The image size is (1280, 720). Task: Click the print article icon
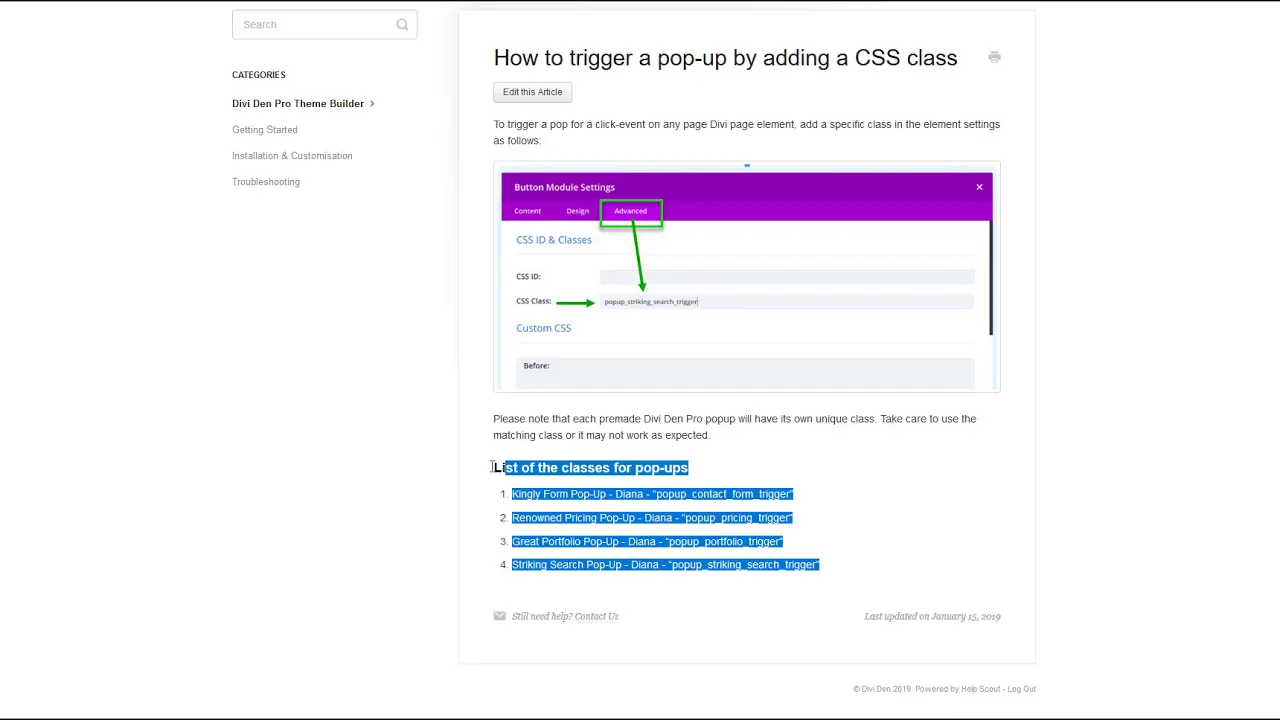994,57
